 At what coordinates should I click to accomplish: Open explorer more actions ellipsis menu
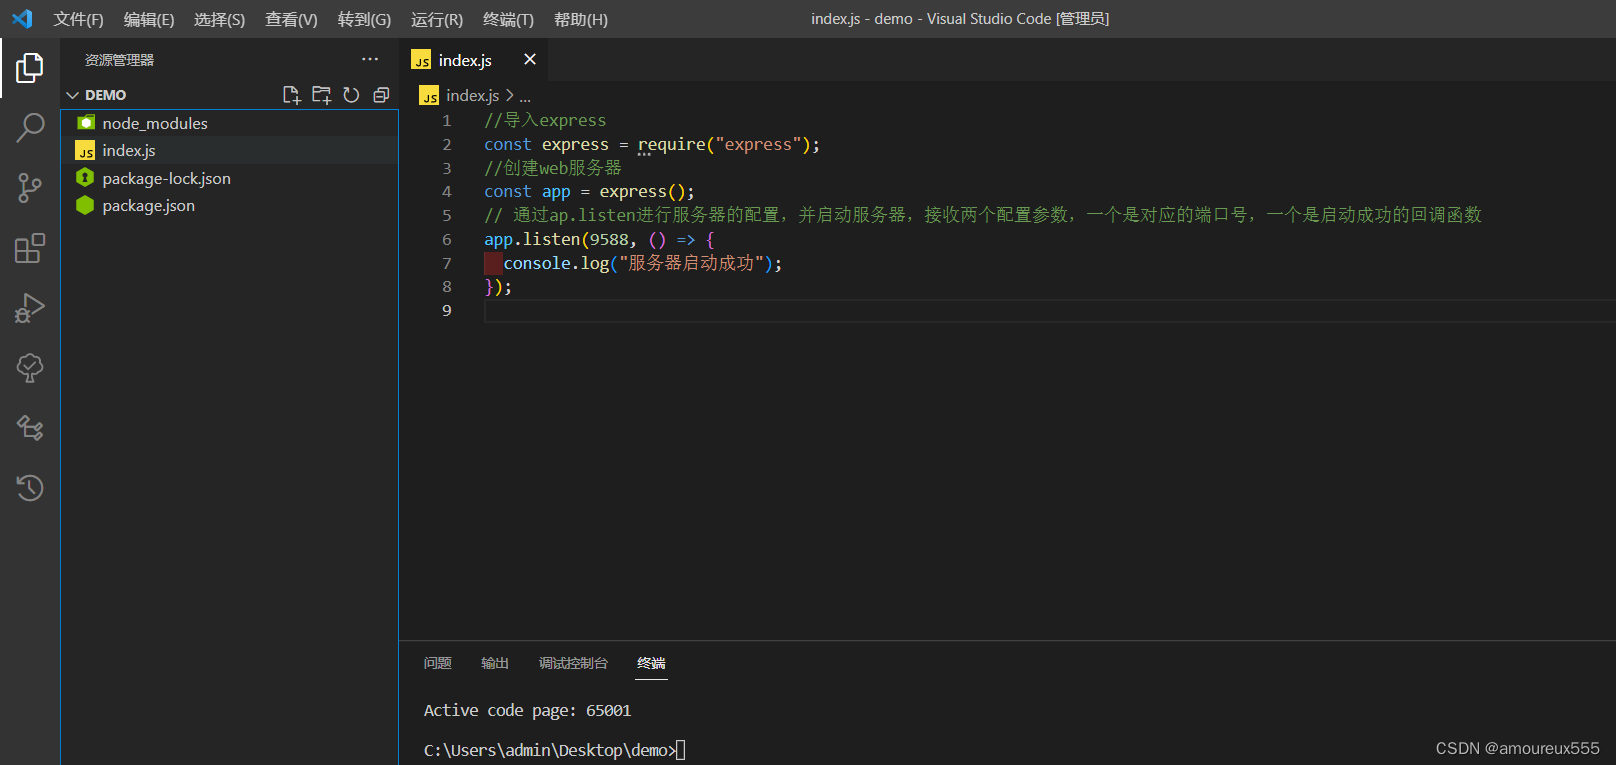pyautogui.click(x=370, y=60)
